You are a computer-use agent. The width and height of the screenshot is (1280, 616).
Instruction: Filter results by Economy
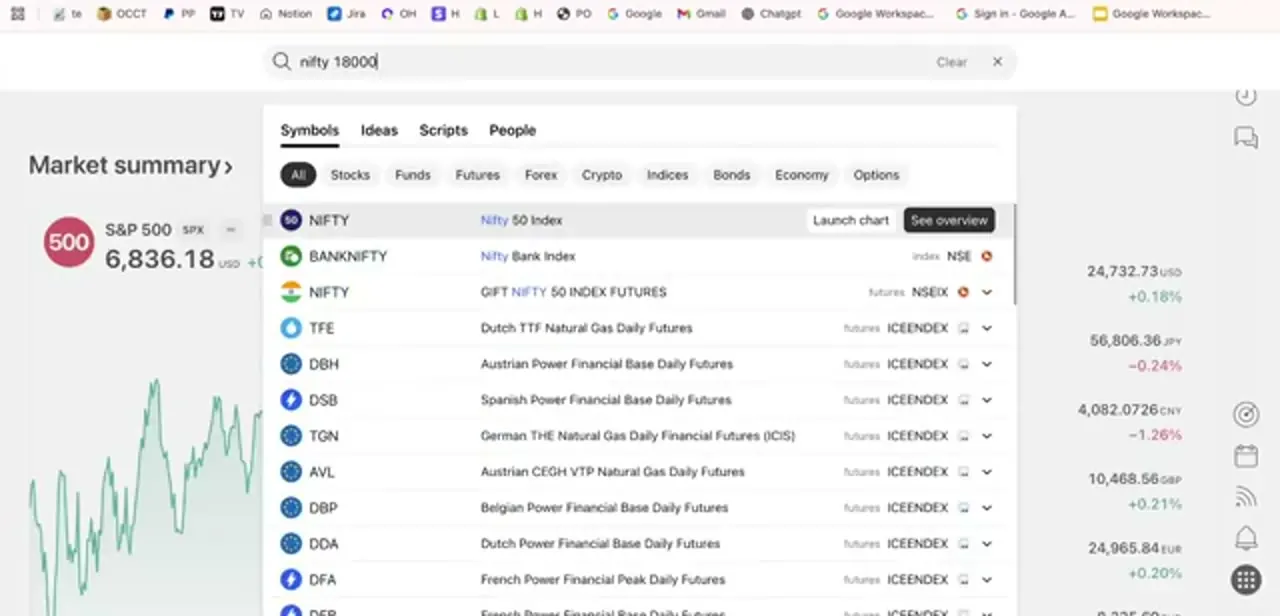pyautogui.click(x=802, y=175)
